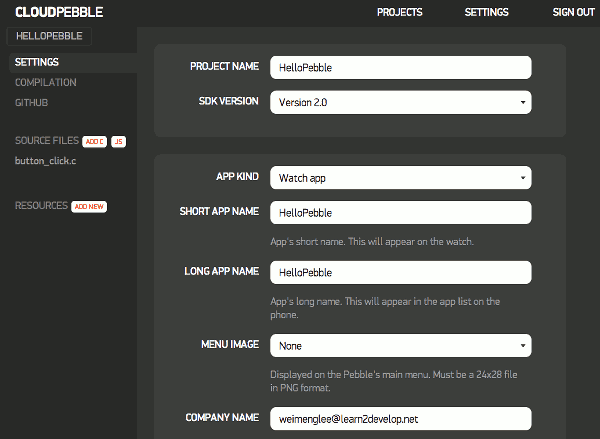This screenshot has width=600, height=439.
Task: Click the Short App Name field
Action: pyautogui.click(x=400, y=212)
